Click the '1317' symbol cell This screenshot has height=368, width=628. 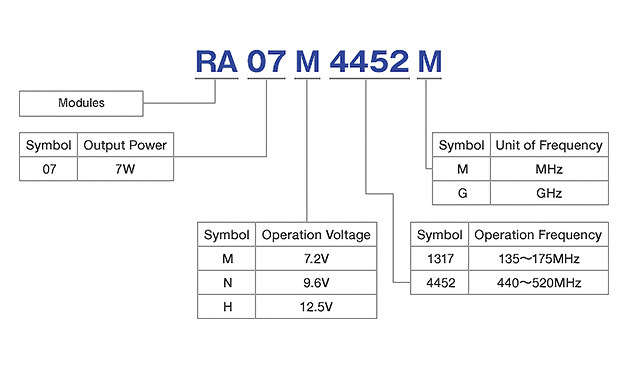(440, 258)
